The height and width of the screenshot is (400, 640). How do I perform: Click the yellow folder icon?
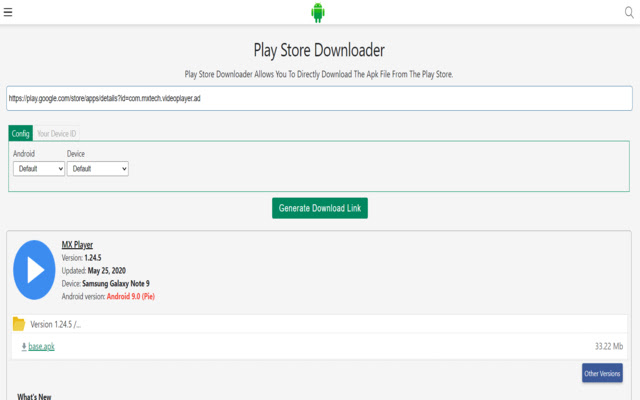(19, 324)
